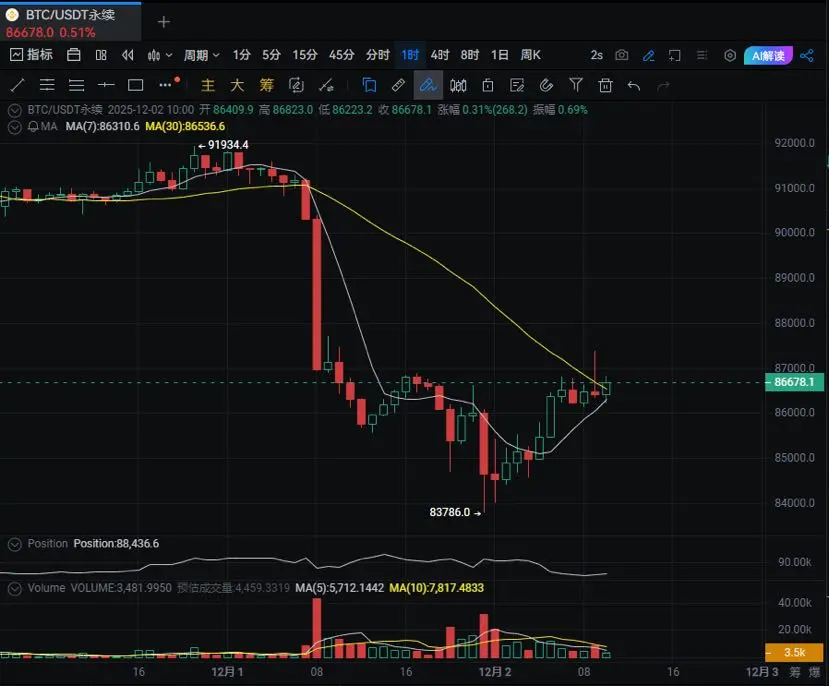The width and height of the screenshot is (829, 686).
Task: Switch to the 1日 timeframe
Action: coord(499,54)
